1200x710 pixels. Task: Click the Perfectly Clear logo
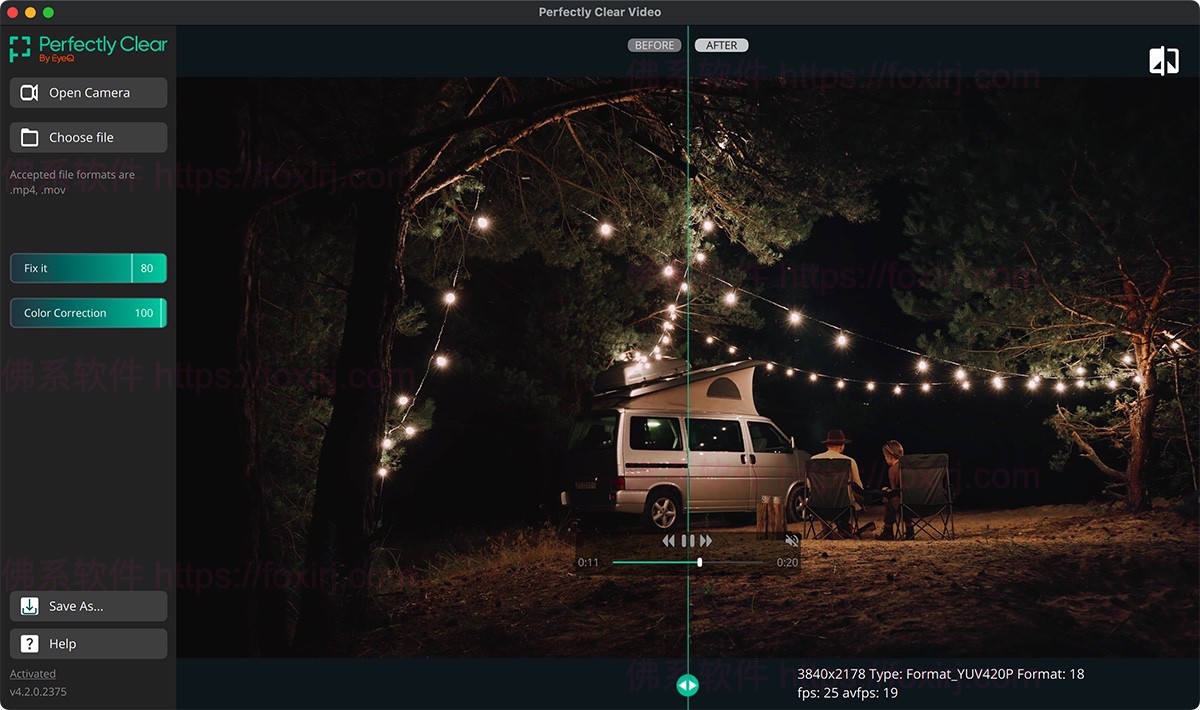point(88,49)
